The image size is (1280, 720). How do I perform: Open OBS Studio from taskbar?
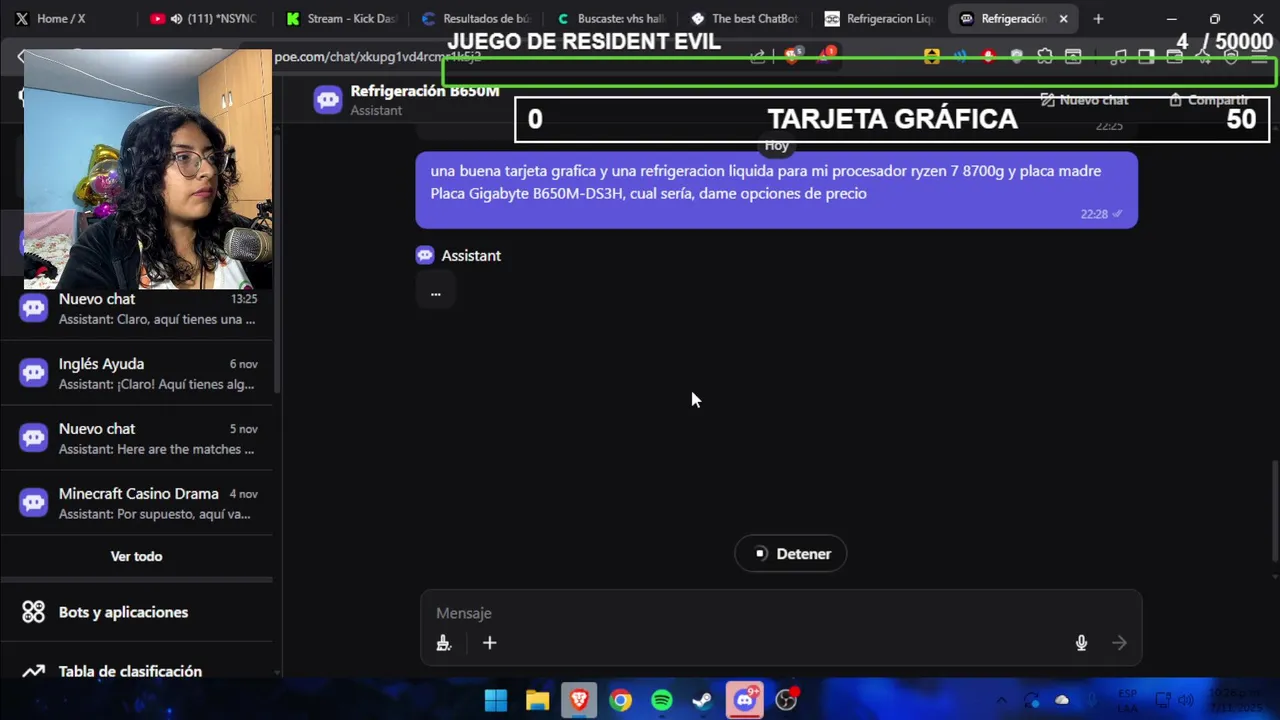[x=787, y=700]
